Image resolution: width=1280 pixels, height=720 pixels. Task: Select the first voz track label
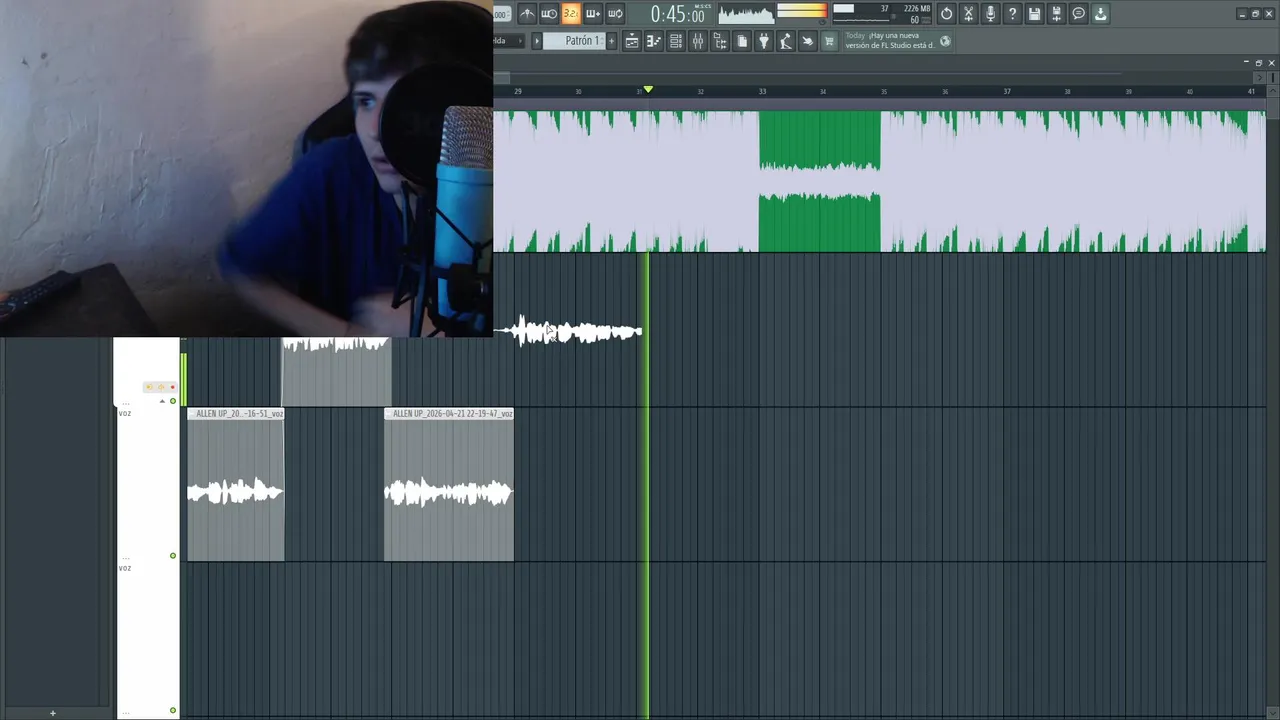pyautogui.click(x=125, y=413)
